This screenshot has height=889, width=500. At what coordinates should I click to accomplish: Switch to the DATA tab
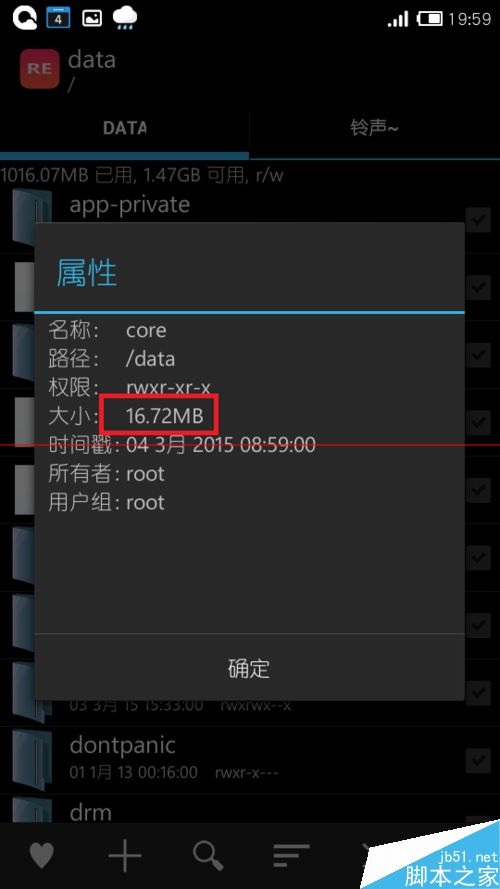[x=125, y=128]
